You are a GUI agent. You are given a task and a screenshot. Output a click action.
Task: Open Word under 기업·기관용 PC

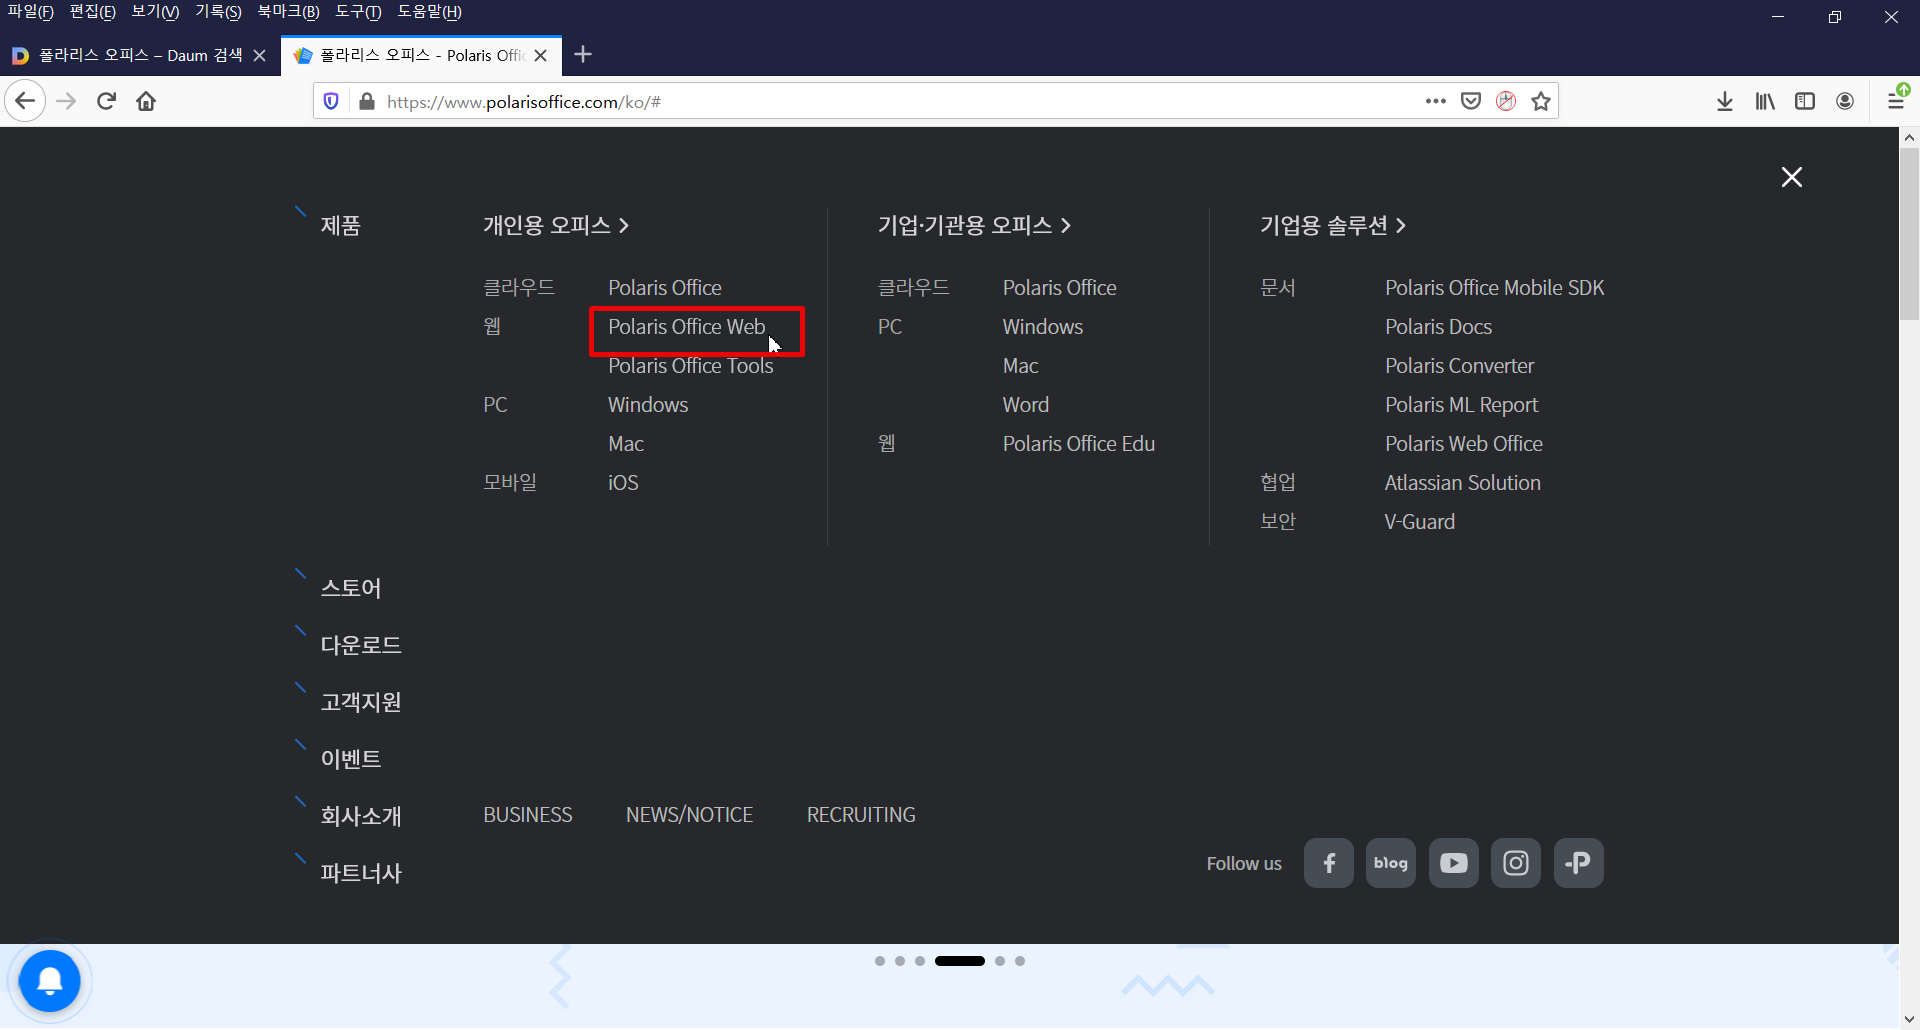pyautogui.click(x=1026, y=405)
